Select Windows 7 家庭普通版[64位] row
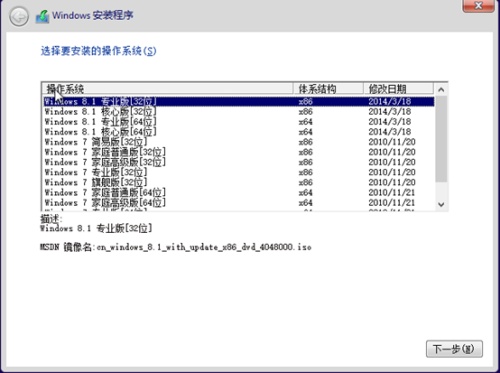 click(239, 192)
